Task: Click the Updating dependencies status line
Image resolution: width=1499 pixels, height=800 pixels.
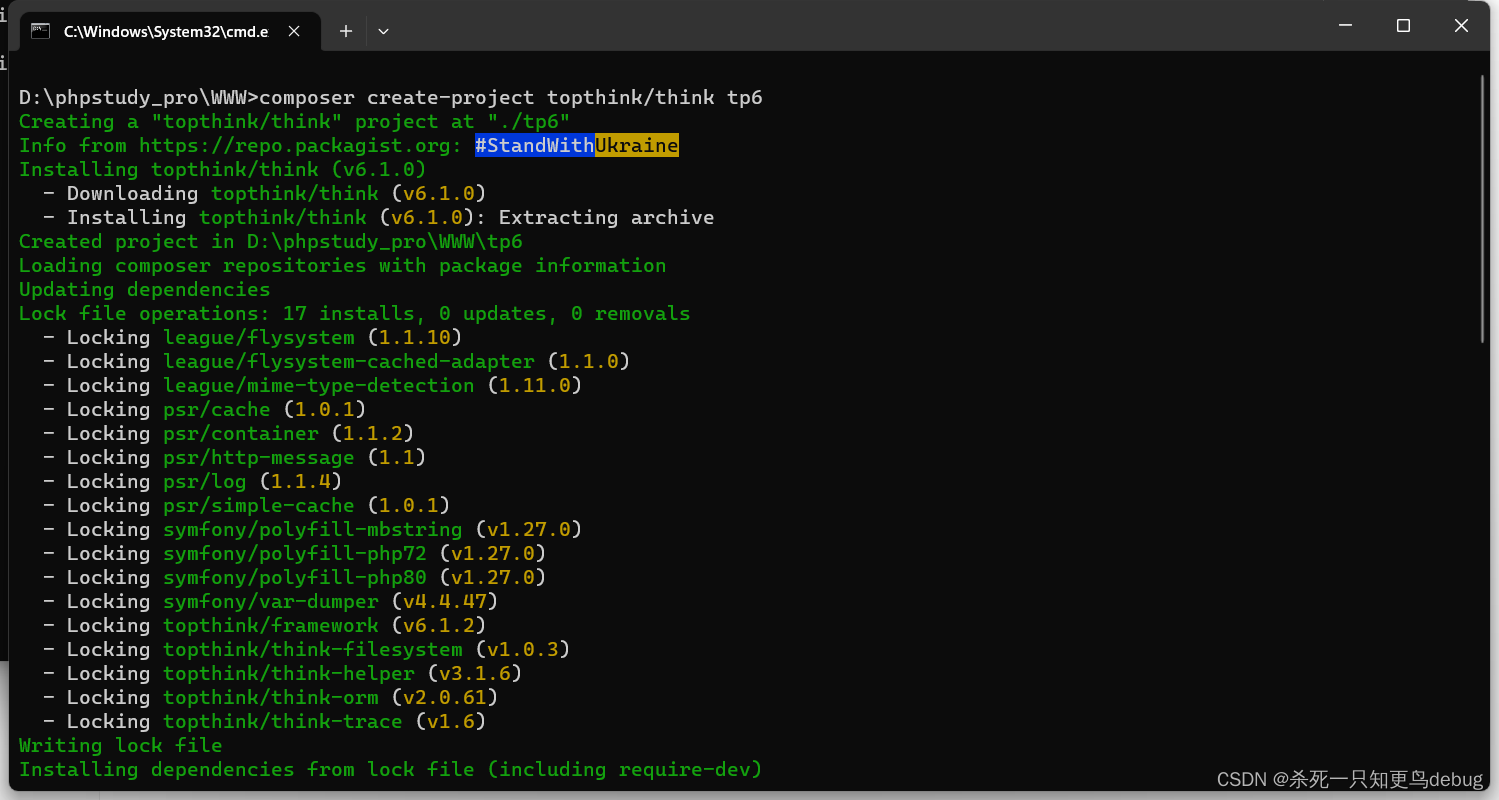Action: click(x=143, y=289)
